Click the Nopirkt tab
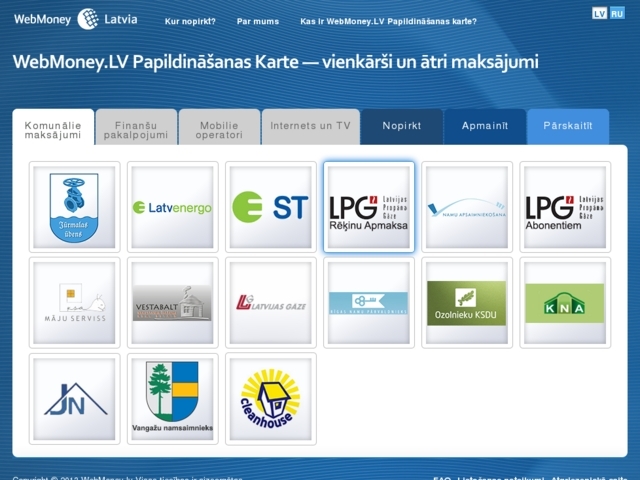The height and width of the screenshot is (480, 640). 402,127
